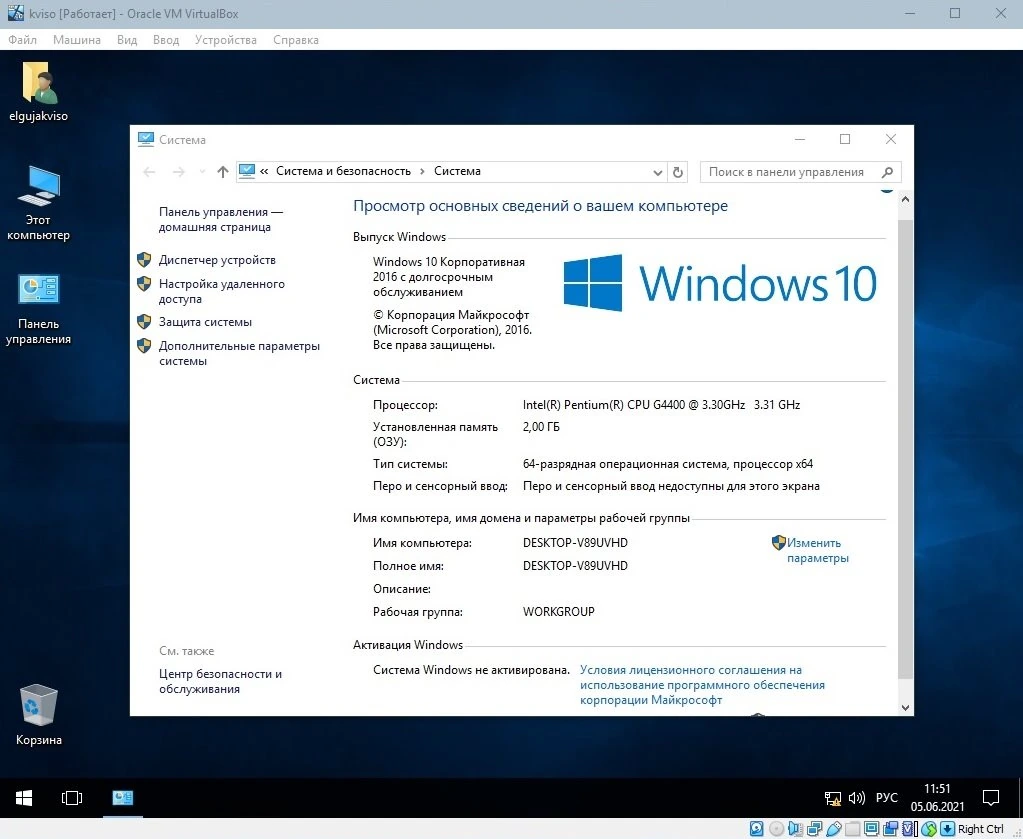This screenshot has height=839, width=1023.
Task: Click the Система taskbar app icon
Action: pyautogui.click(x=123, y=797)
